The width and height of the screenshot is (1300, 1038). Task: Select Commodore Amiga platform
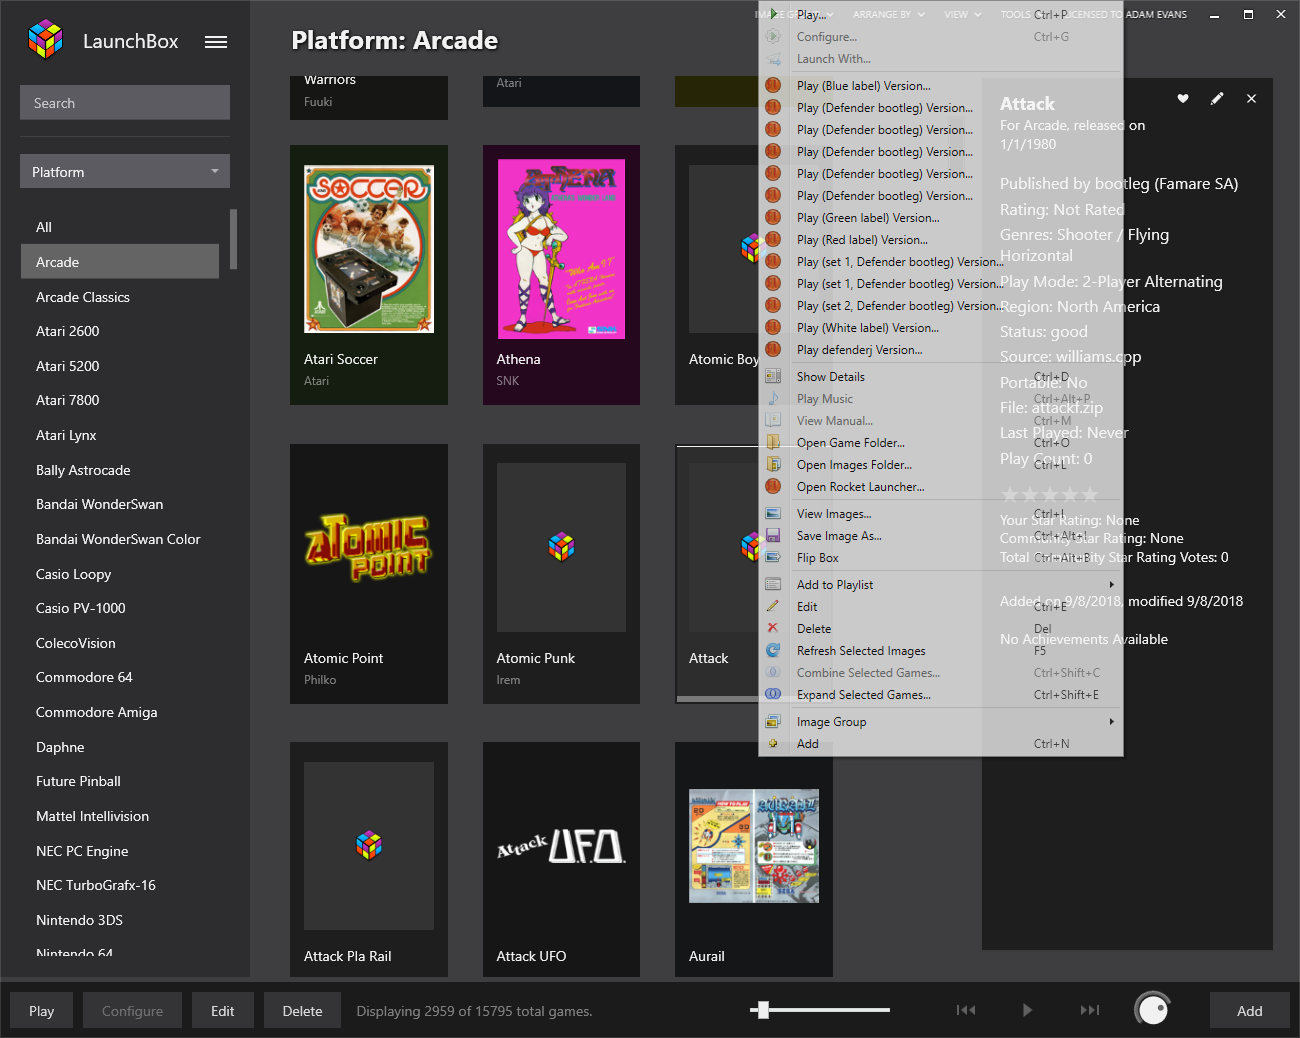[120, 712]
